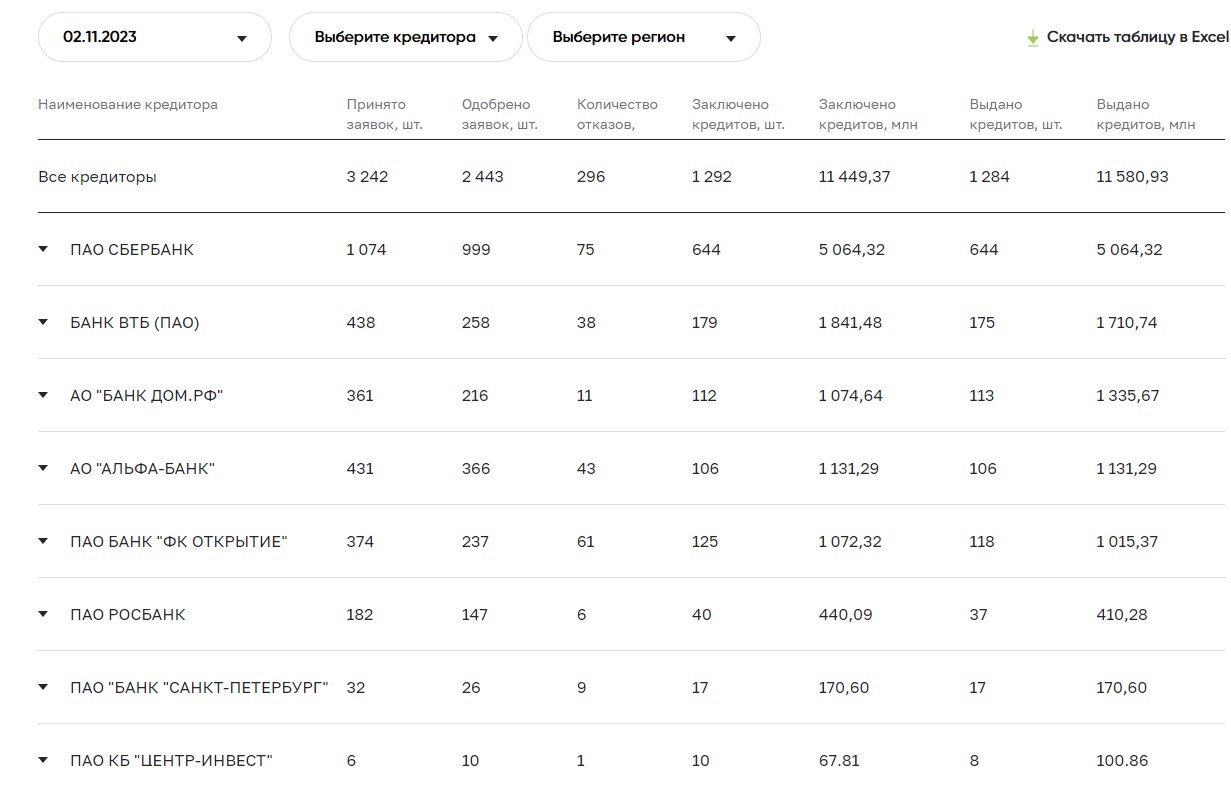1231x811 pixels.
Task: Open the date dropdown showing 02.11.2023
Action: 154,38
